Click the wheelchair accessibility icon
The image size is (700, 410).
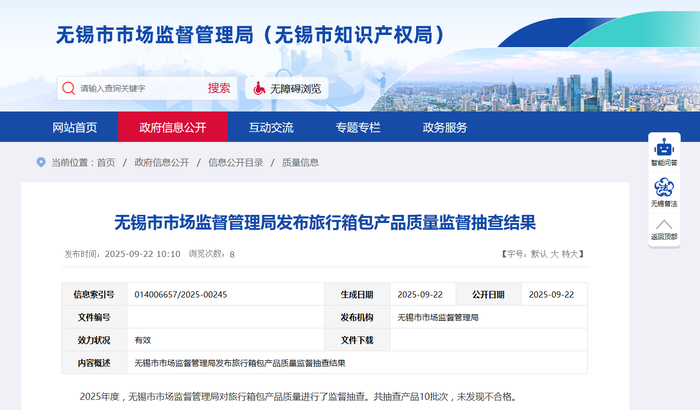259,88
